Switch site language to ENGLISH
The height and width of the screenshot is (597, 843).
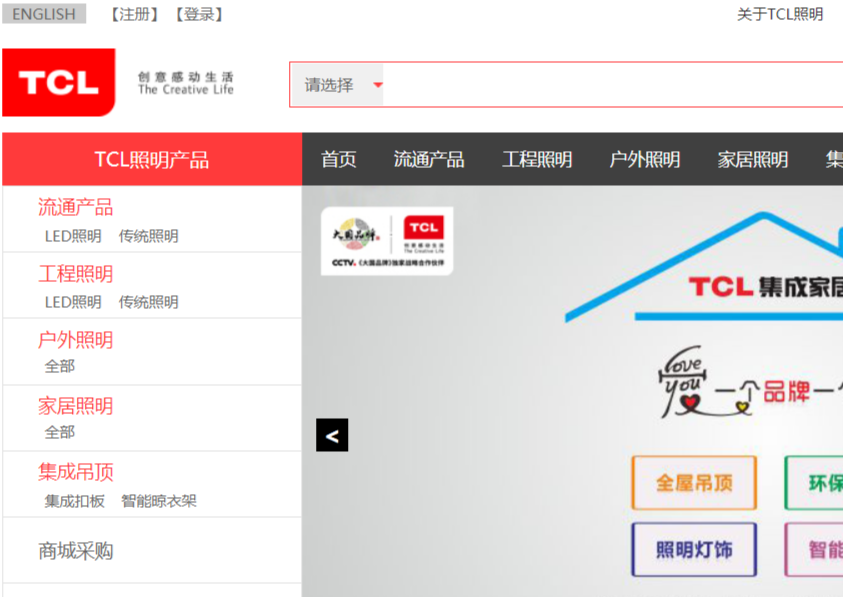coord(44,14)
